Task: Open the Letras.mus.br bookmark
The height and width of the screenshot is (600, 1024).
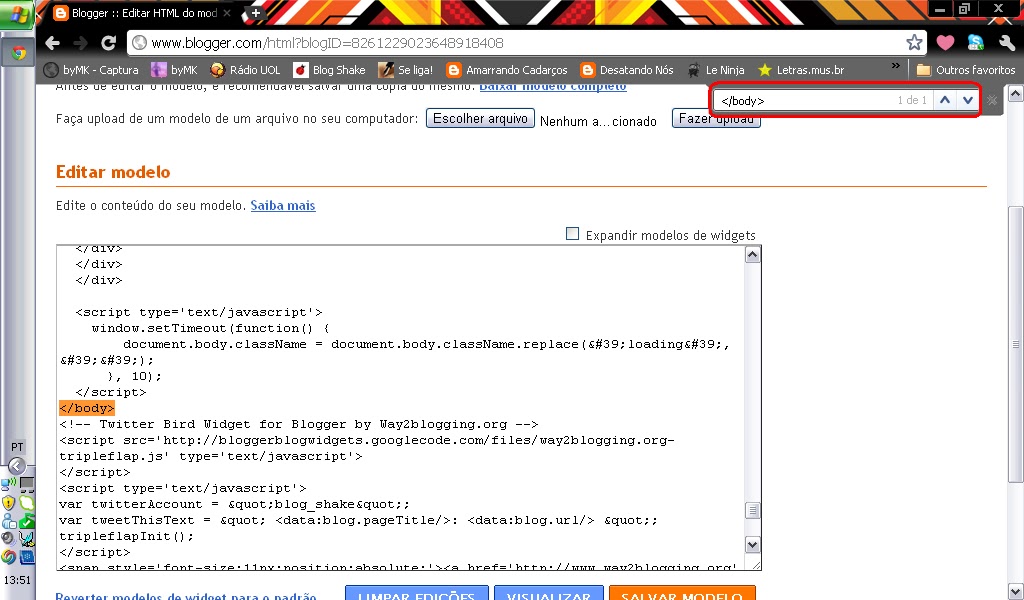Action: [x=801, y=70]
